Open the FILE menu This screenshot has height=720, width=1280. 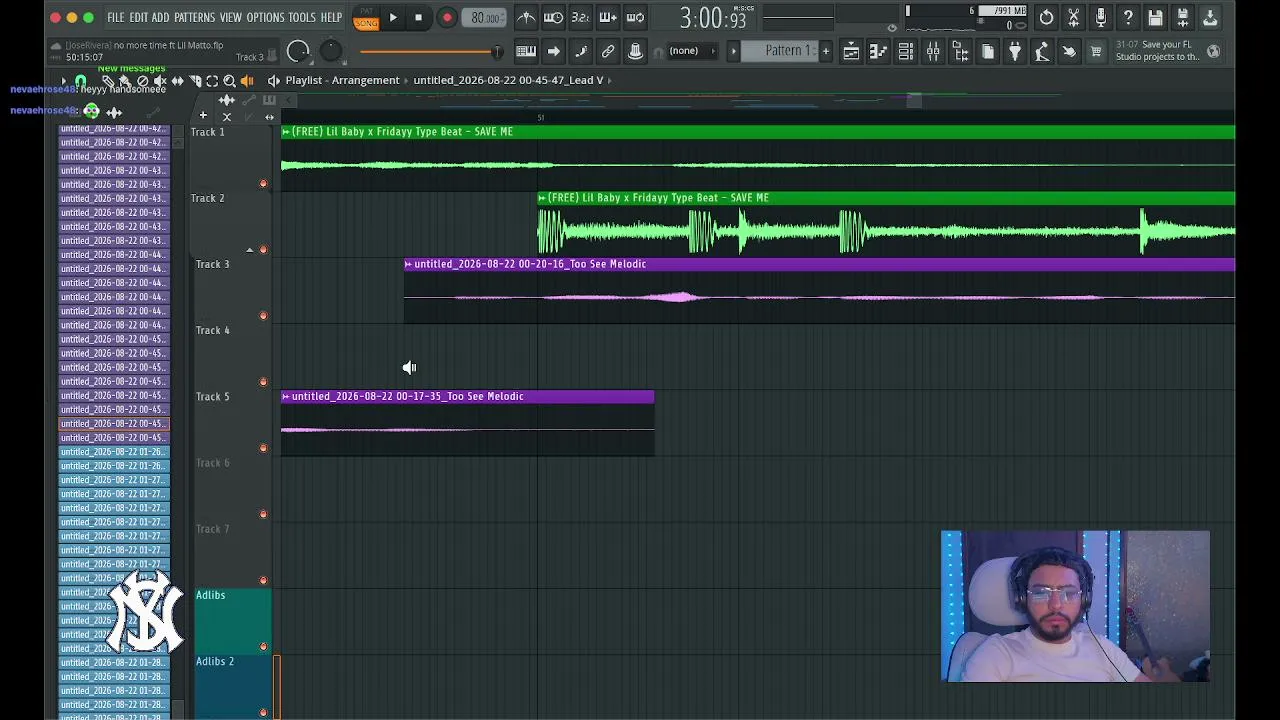[116, 18]
